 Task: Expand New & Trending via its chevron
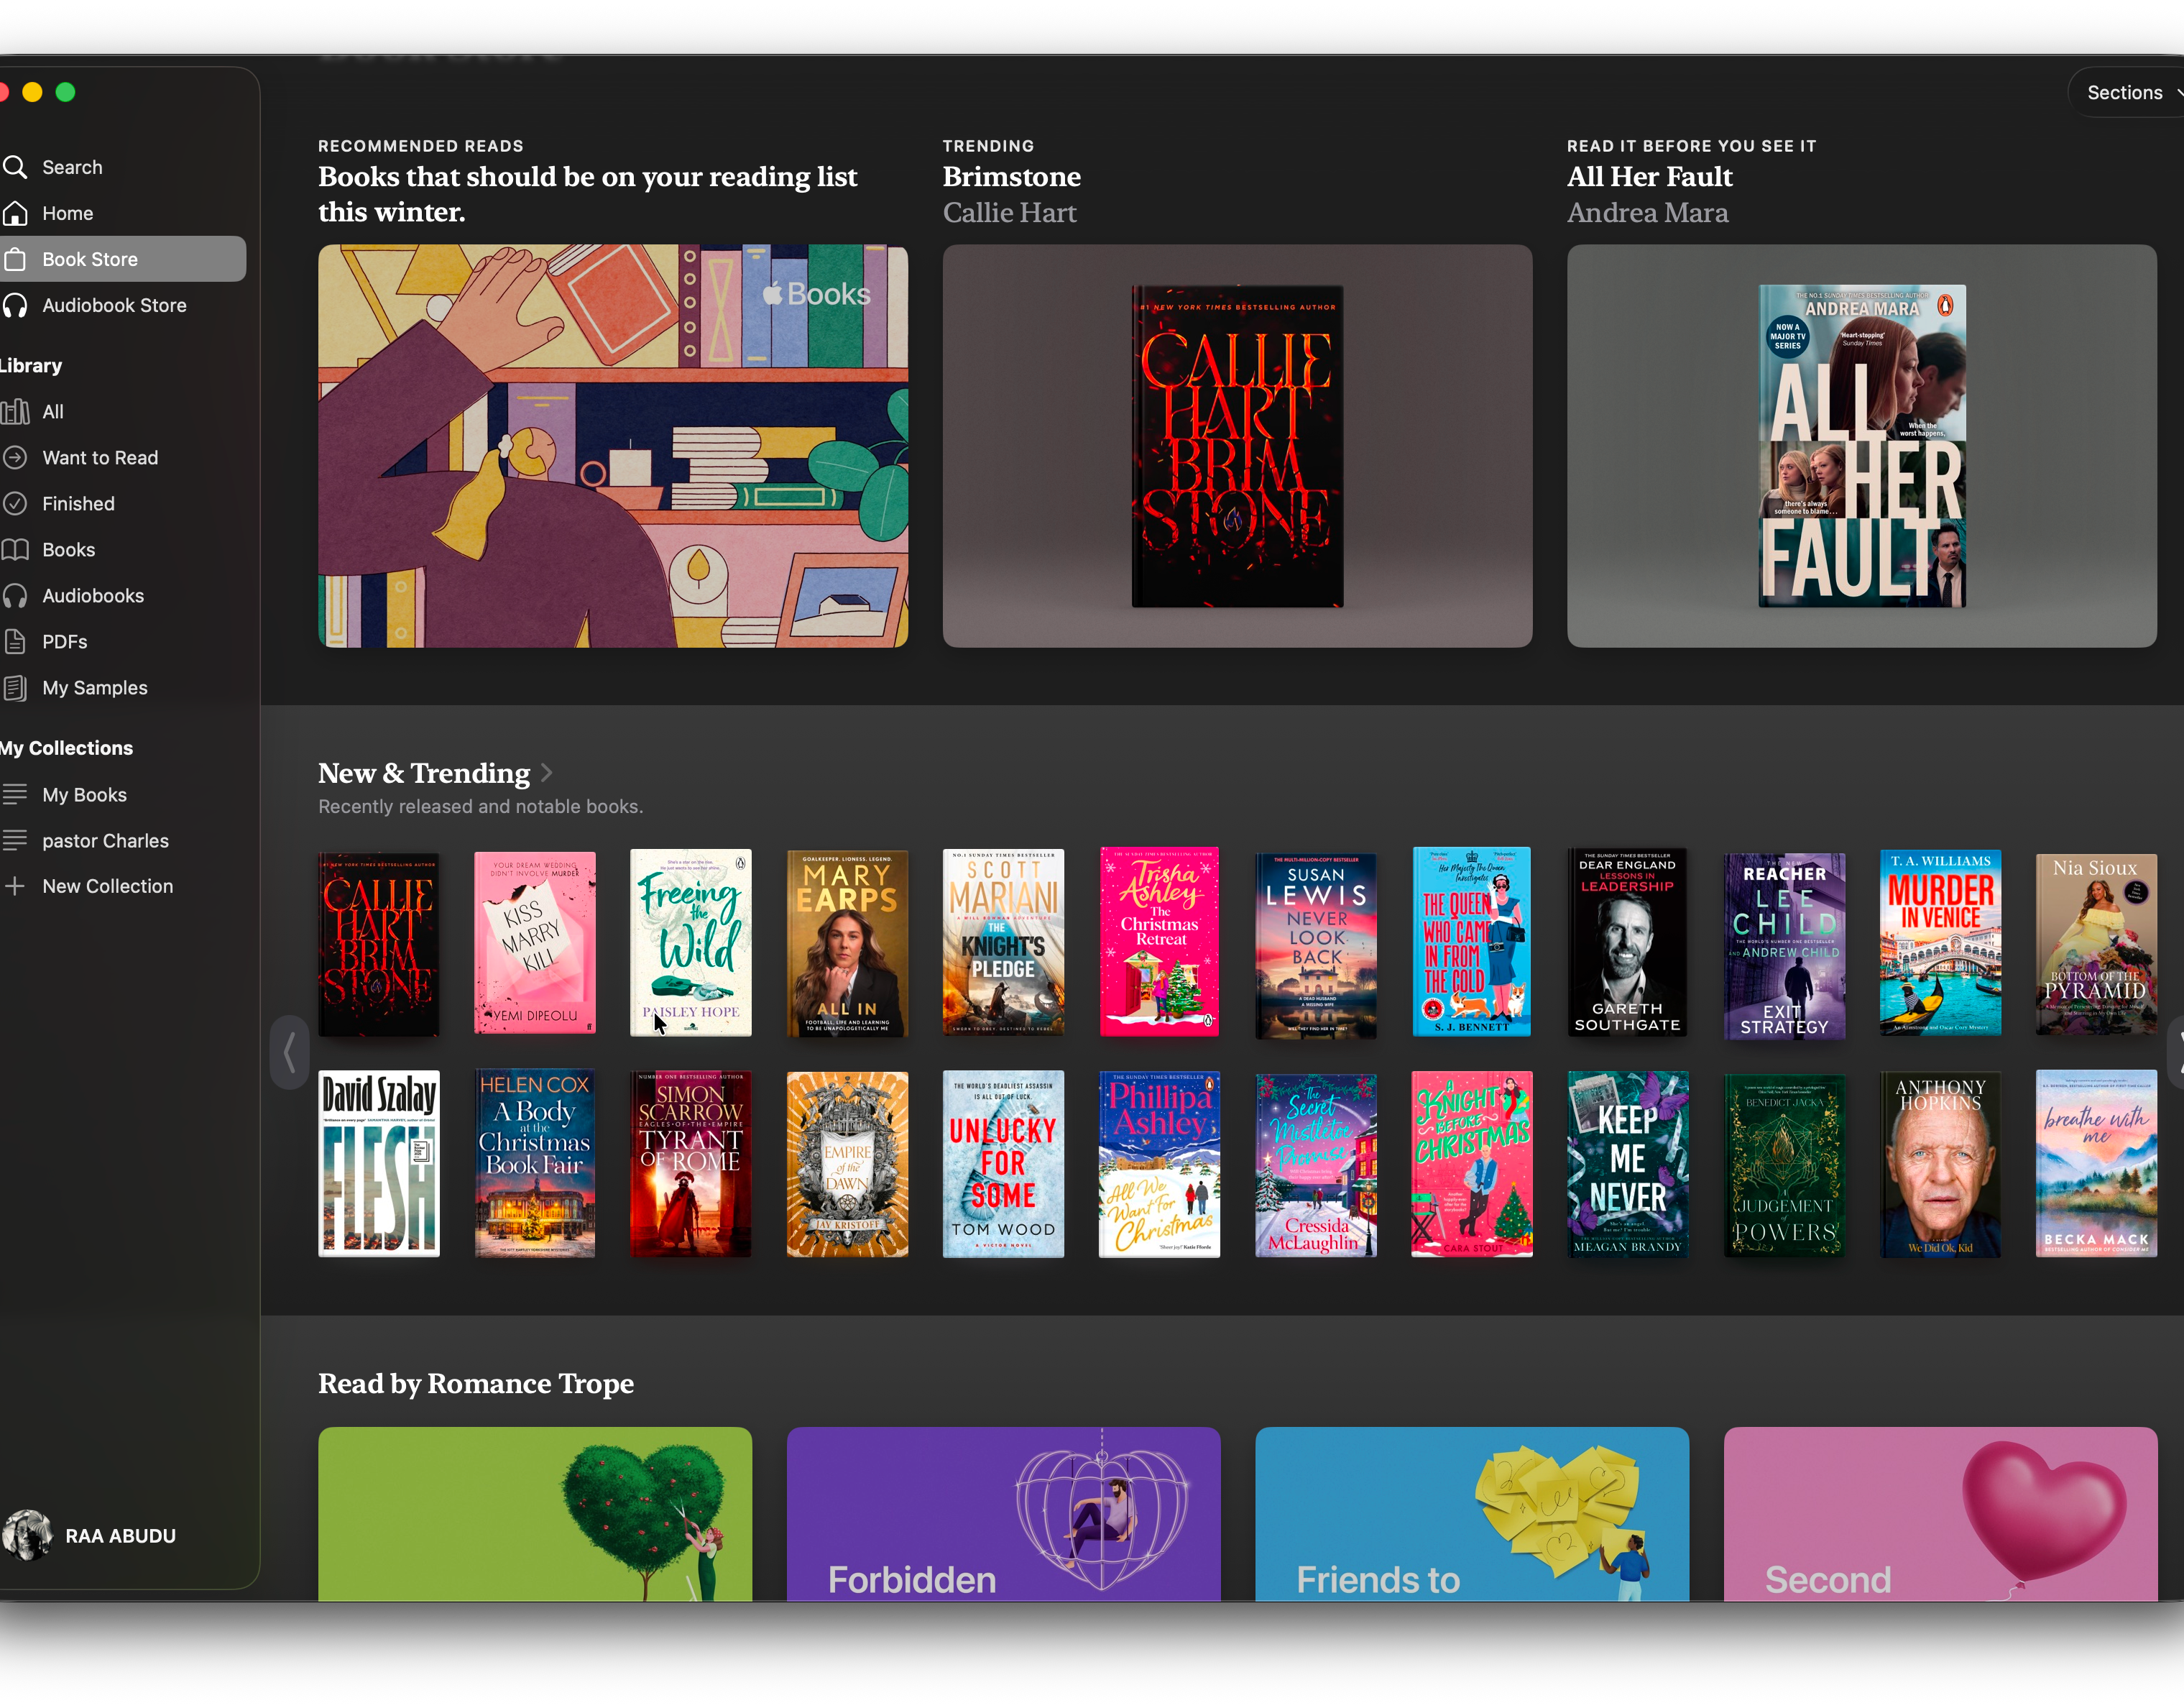point(546,773)
